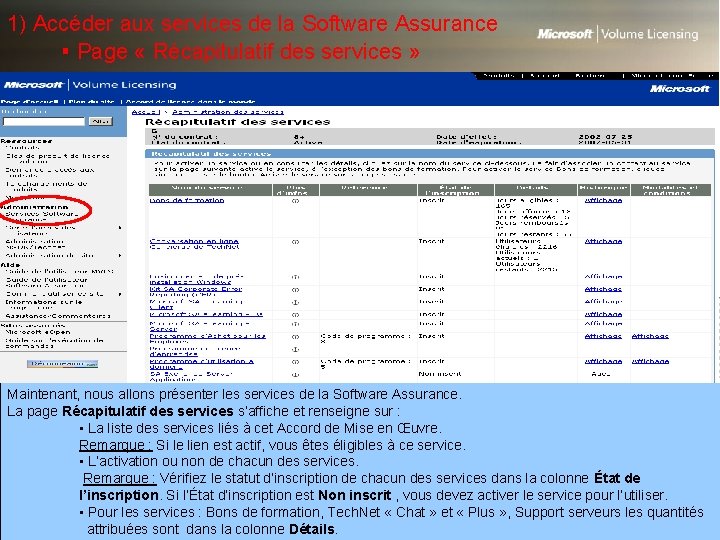Click the Plus d'infos column header
The height and width of the screenshot is (540, 720).
tap(296, 190)
